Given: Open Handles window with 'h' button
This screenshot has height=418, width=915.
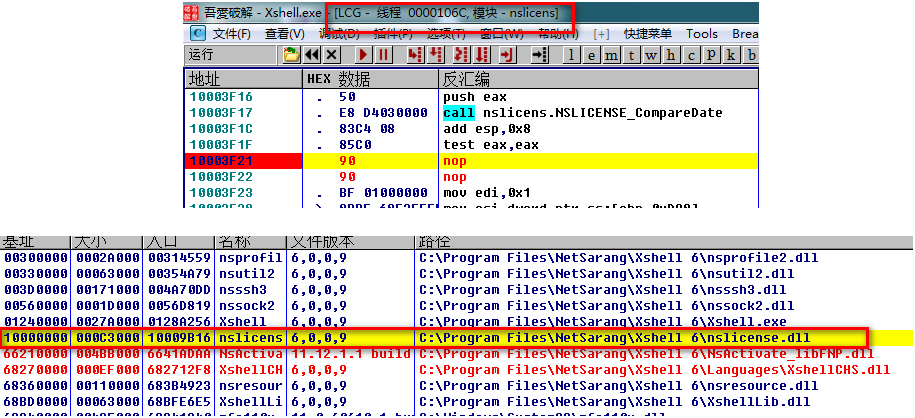Looking at the screenshot, I should click(x=671, y=55).
